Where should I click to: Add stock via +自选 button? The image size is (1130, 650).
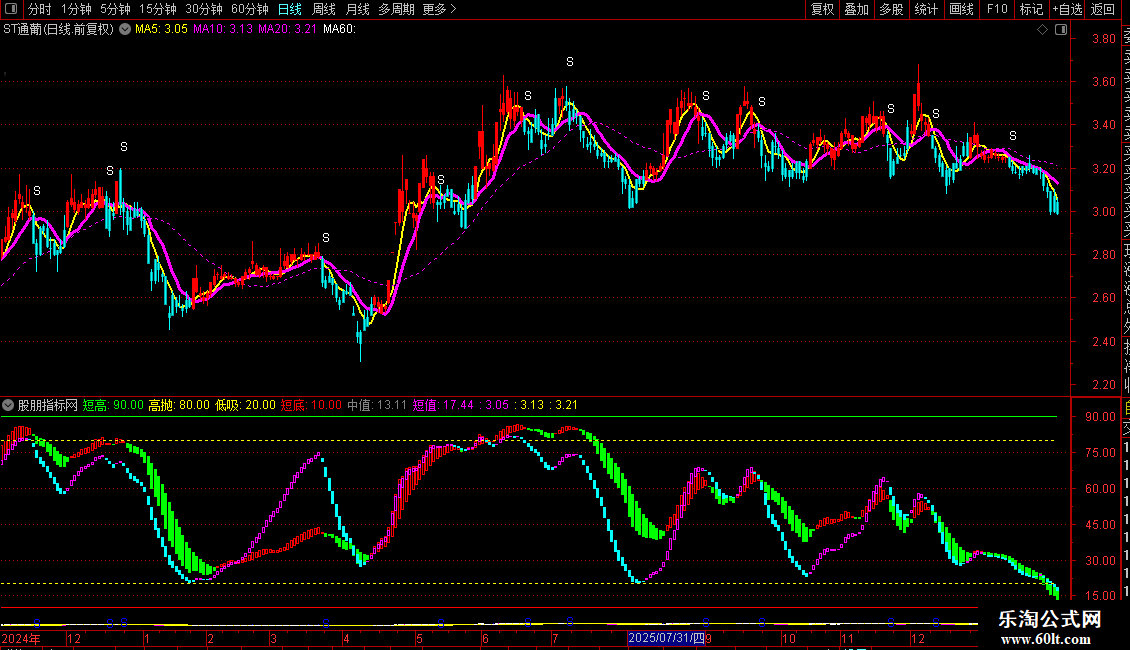click(x=1066, y=9)
